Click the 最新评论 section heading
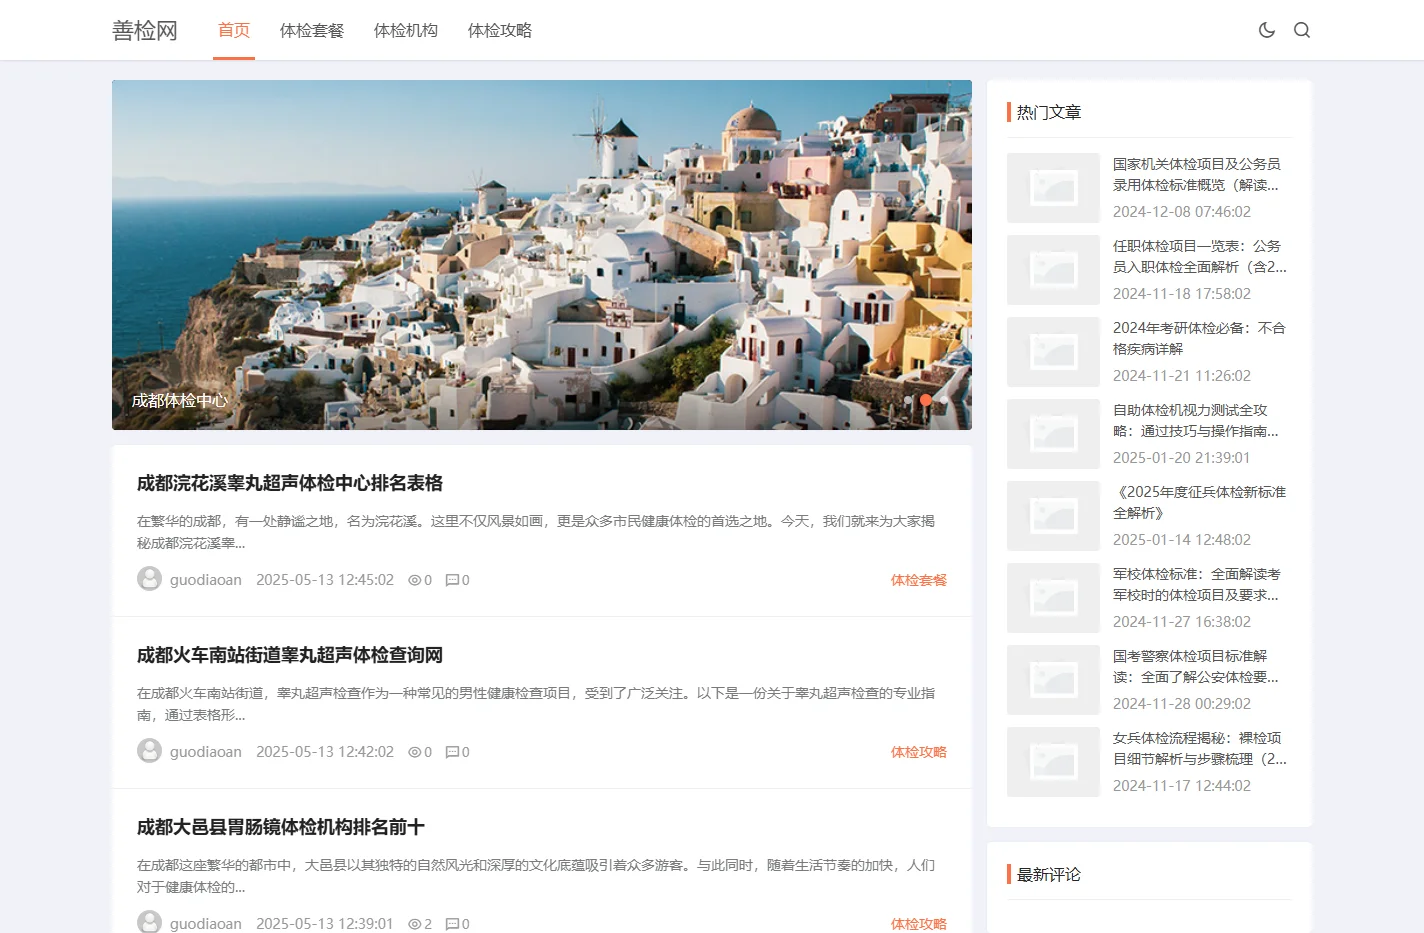The height and width of the screenshot is (933, 1424). (1049, 874)
